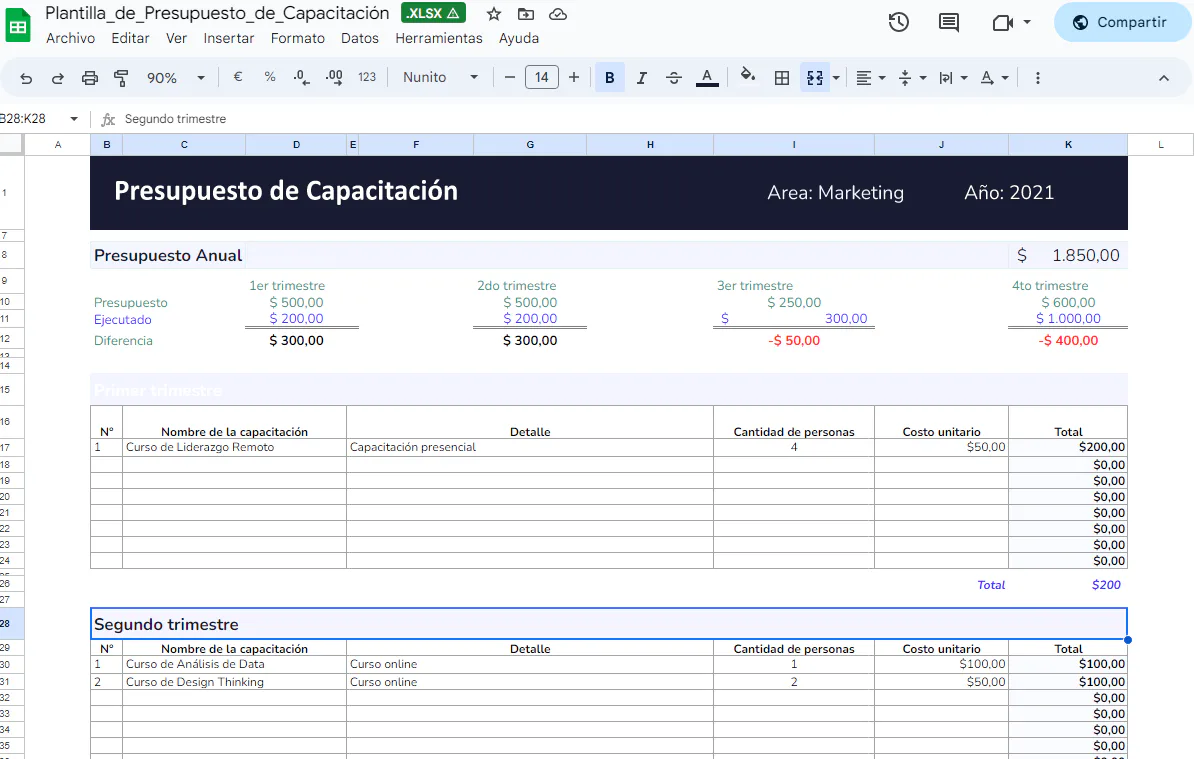Open the Insertar menu
The height and width of the screenshot is (759, 1194).
(228, 38)
